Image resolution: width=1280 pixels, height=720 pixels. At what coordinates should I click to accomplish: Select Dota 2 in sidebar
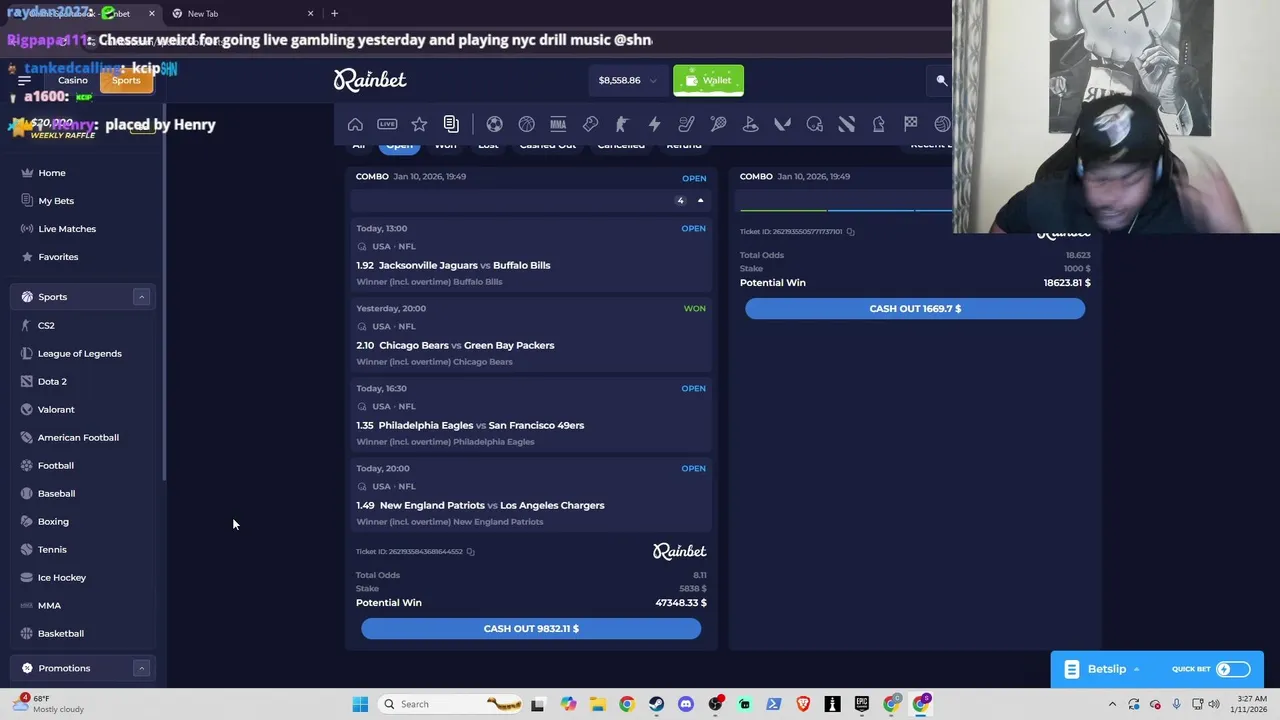click(x=52, y=381)
